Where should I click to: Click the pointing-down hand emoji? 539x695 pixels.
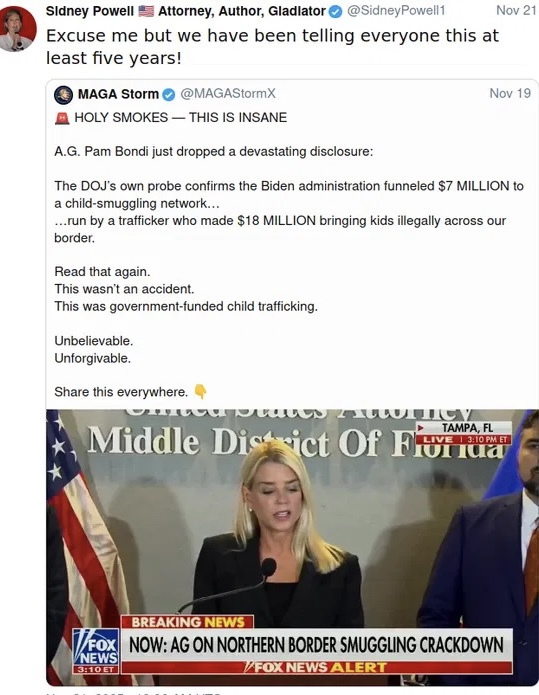click(200, 391)
